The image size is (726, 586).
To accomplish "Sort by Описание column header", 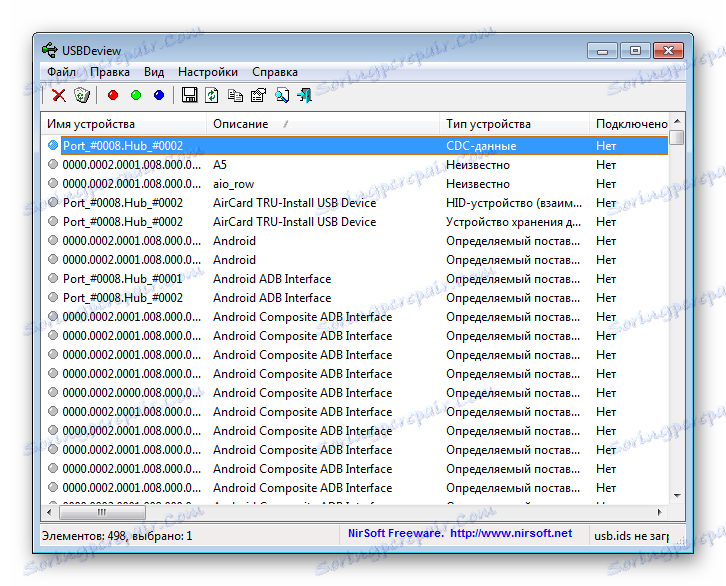I will coord(323,124).
